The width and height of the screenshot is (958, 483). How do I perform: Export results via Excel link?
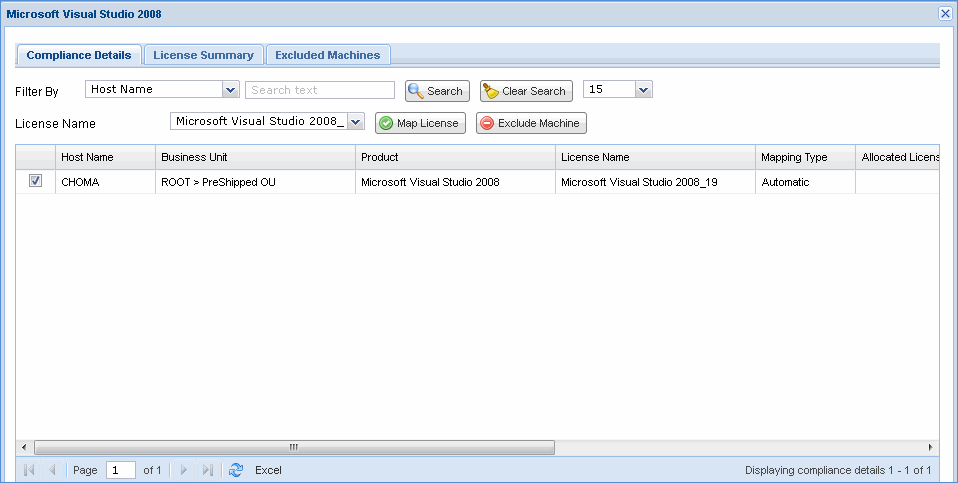coord(268,470)
